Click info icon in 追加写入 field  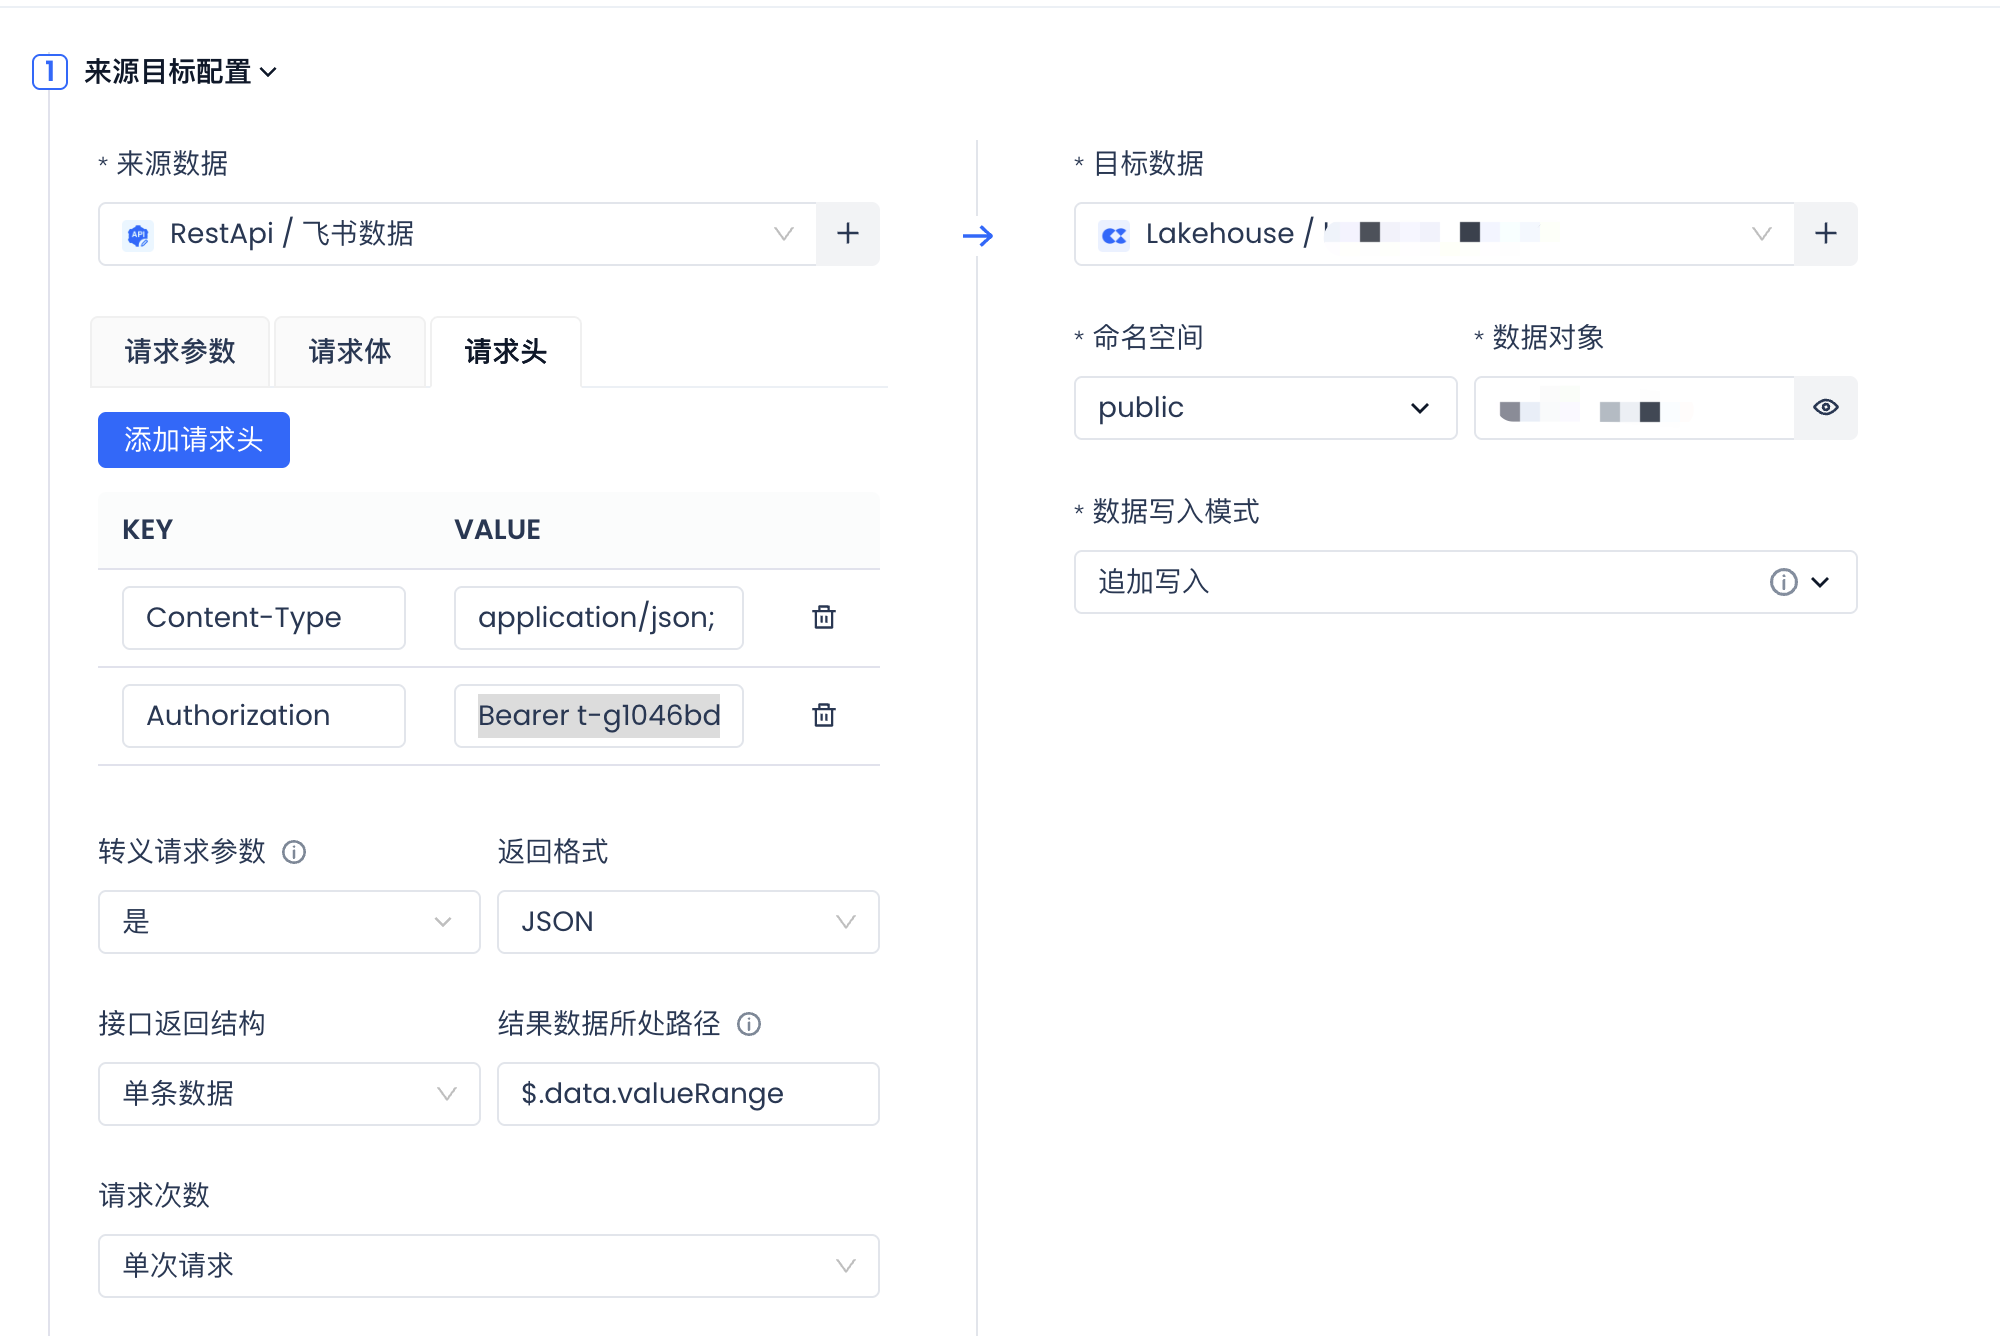point(1783,582)
